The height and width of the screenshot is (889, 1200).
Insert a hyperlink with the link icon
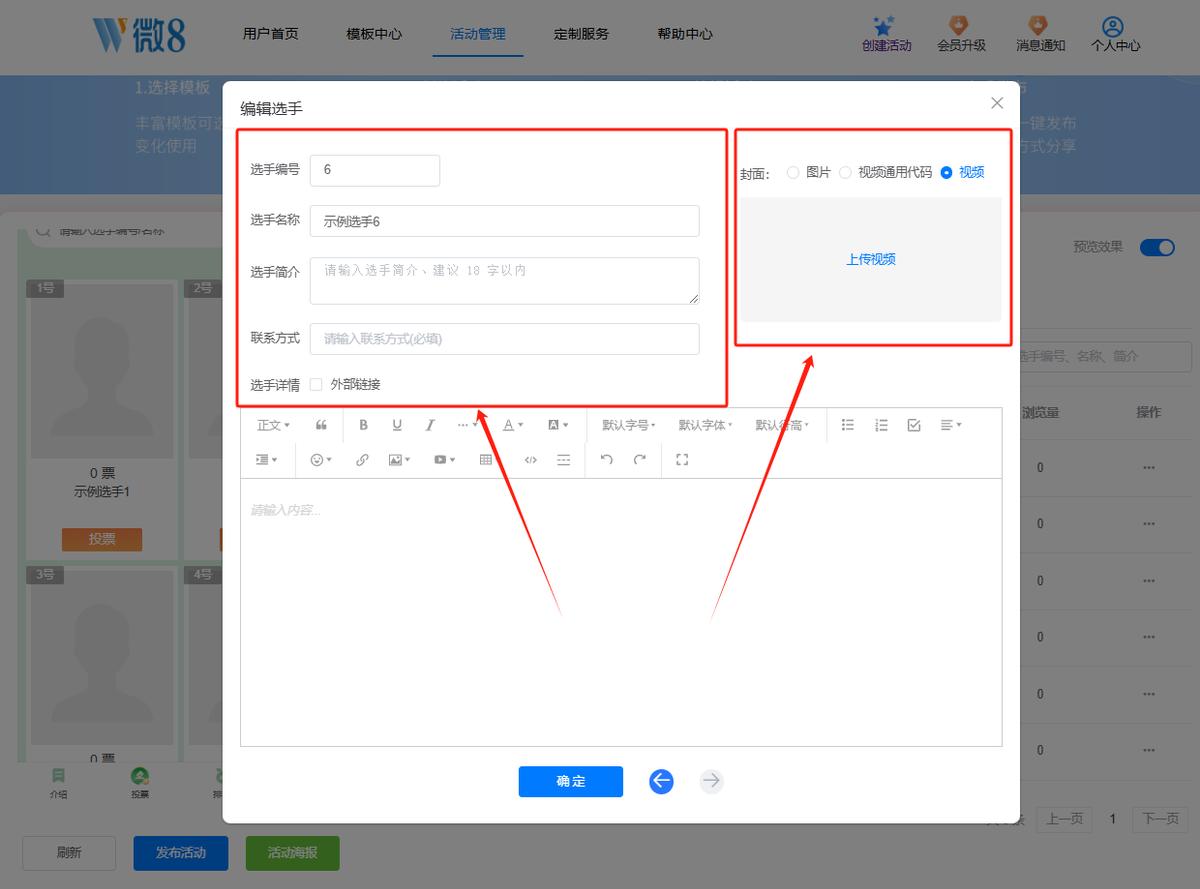[362, 460]
